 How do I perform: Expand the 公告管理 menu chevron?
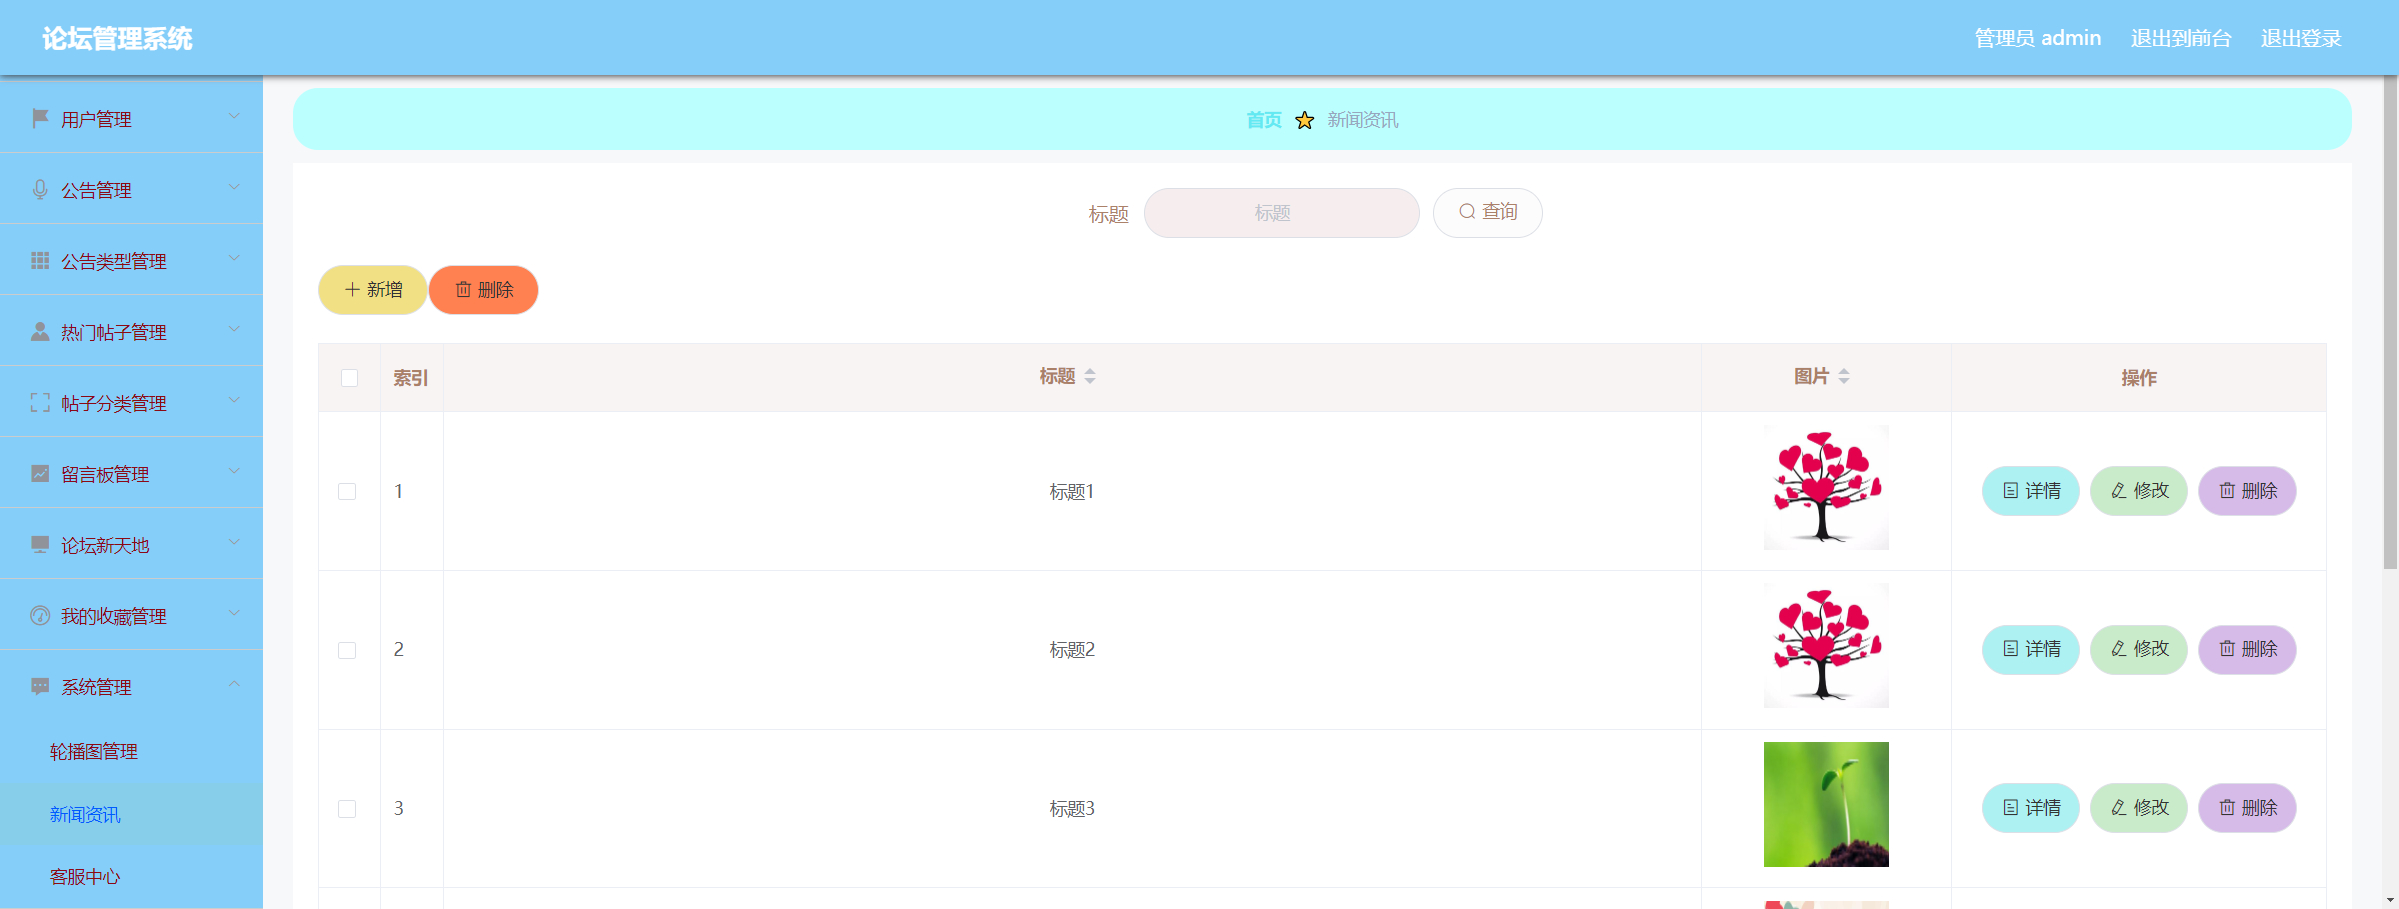(x=234, y=187)
